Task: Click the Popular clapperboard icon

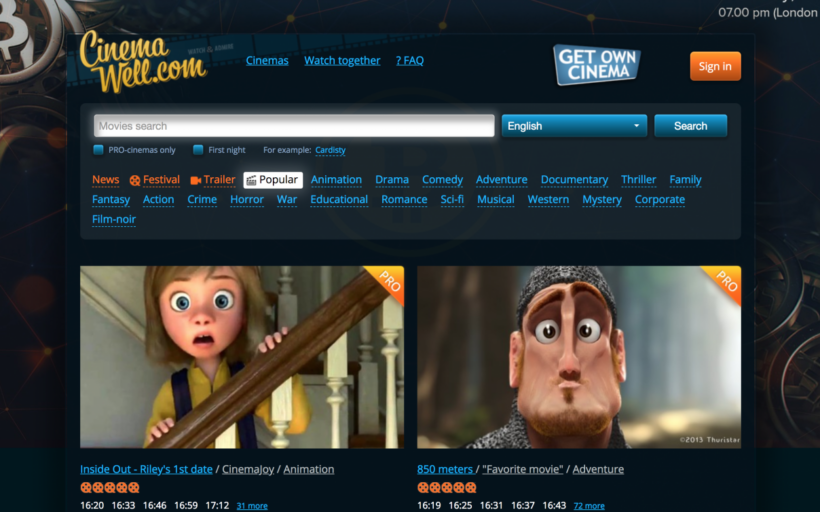Action: tap(252, 181)
